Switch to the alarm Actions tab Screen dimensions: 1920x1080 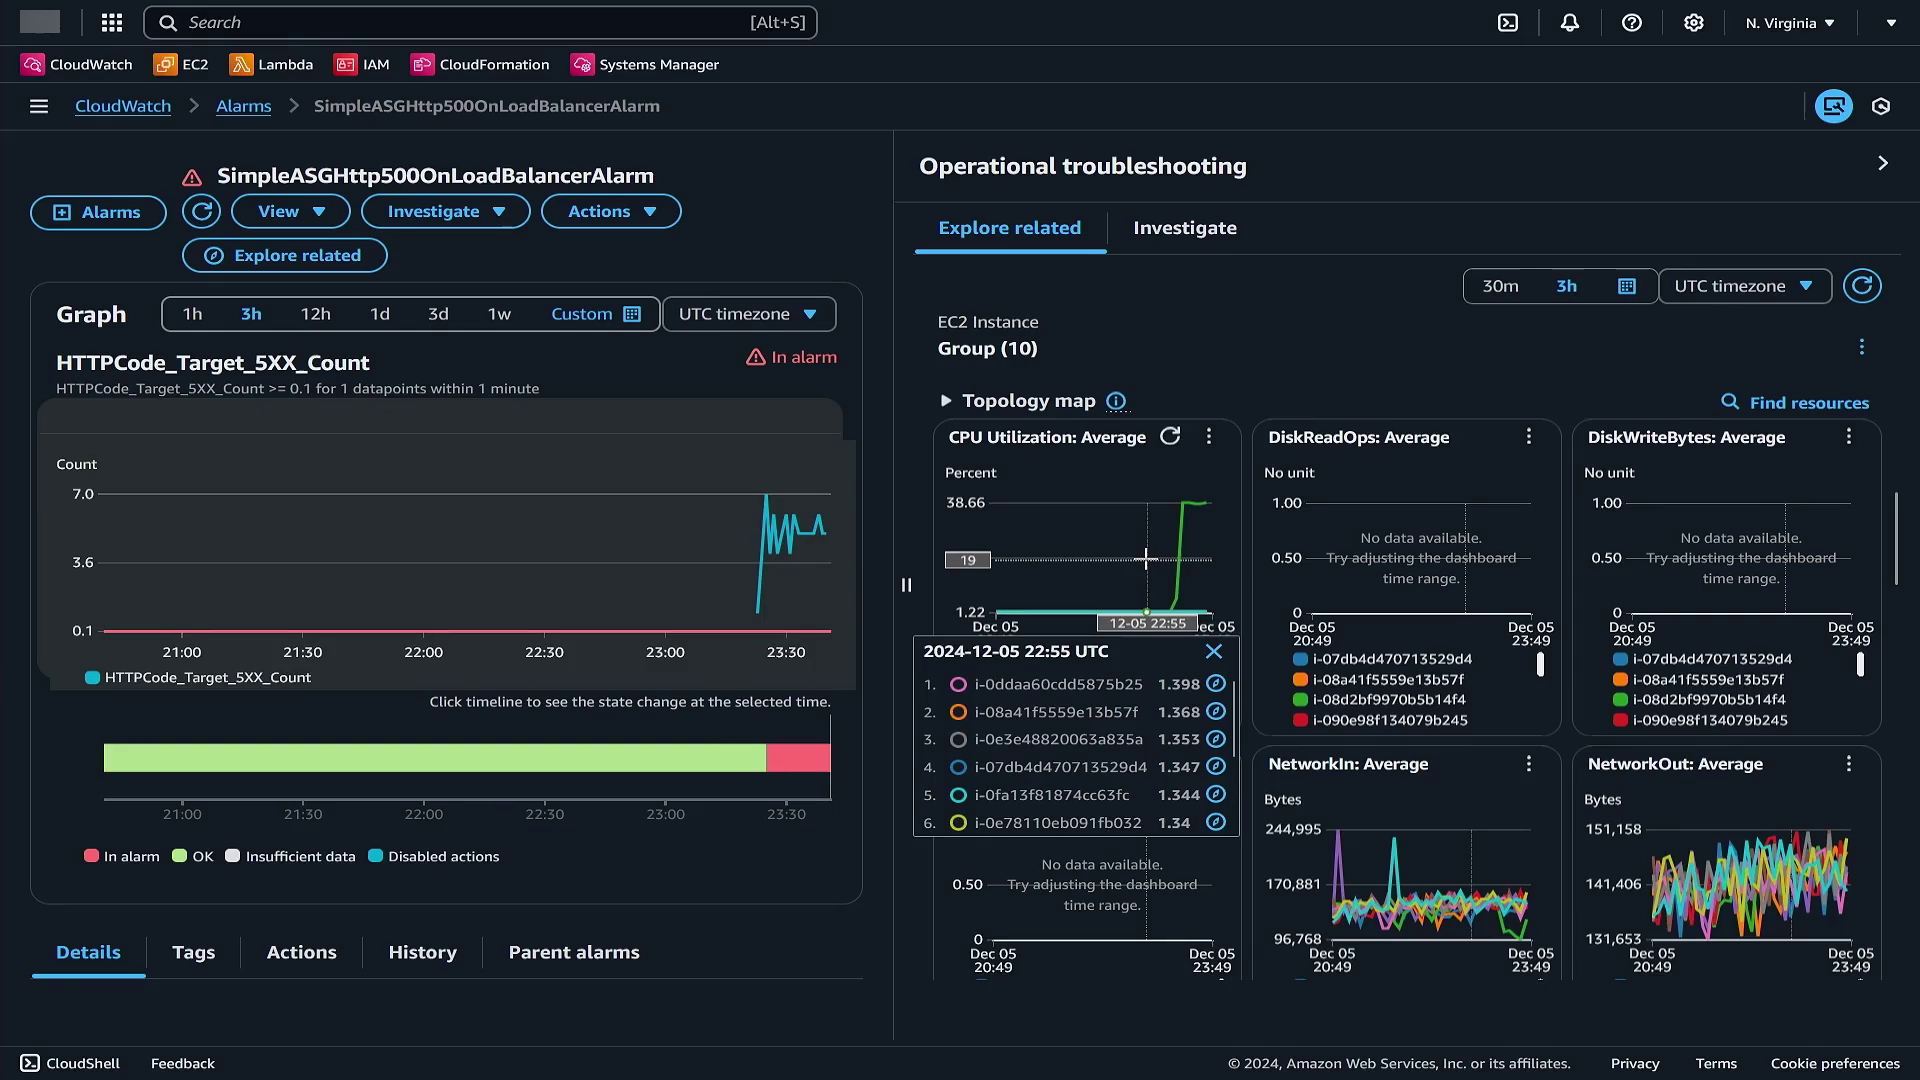pyautogui.click(x=301, y=952)
